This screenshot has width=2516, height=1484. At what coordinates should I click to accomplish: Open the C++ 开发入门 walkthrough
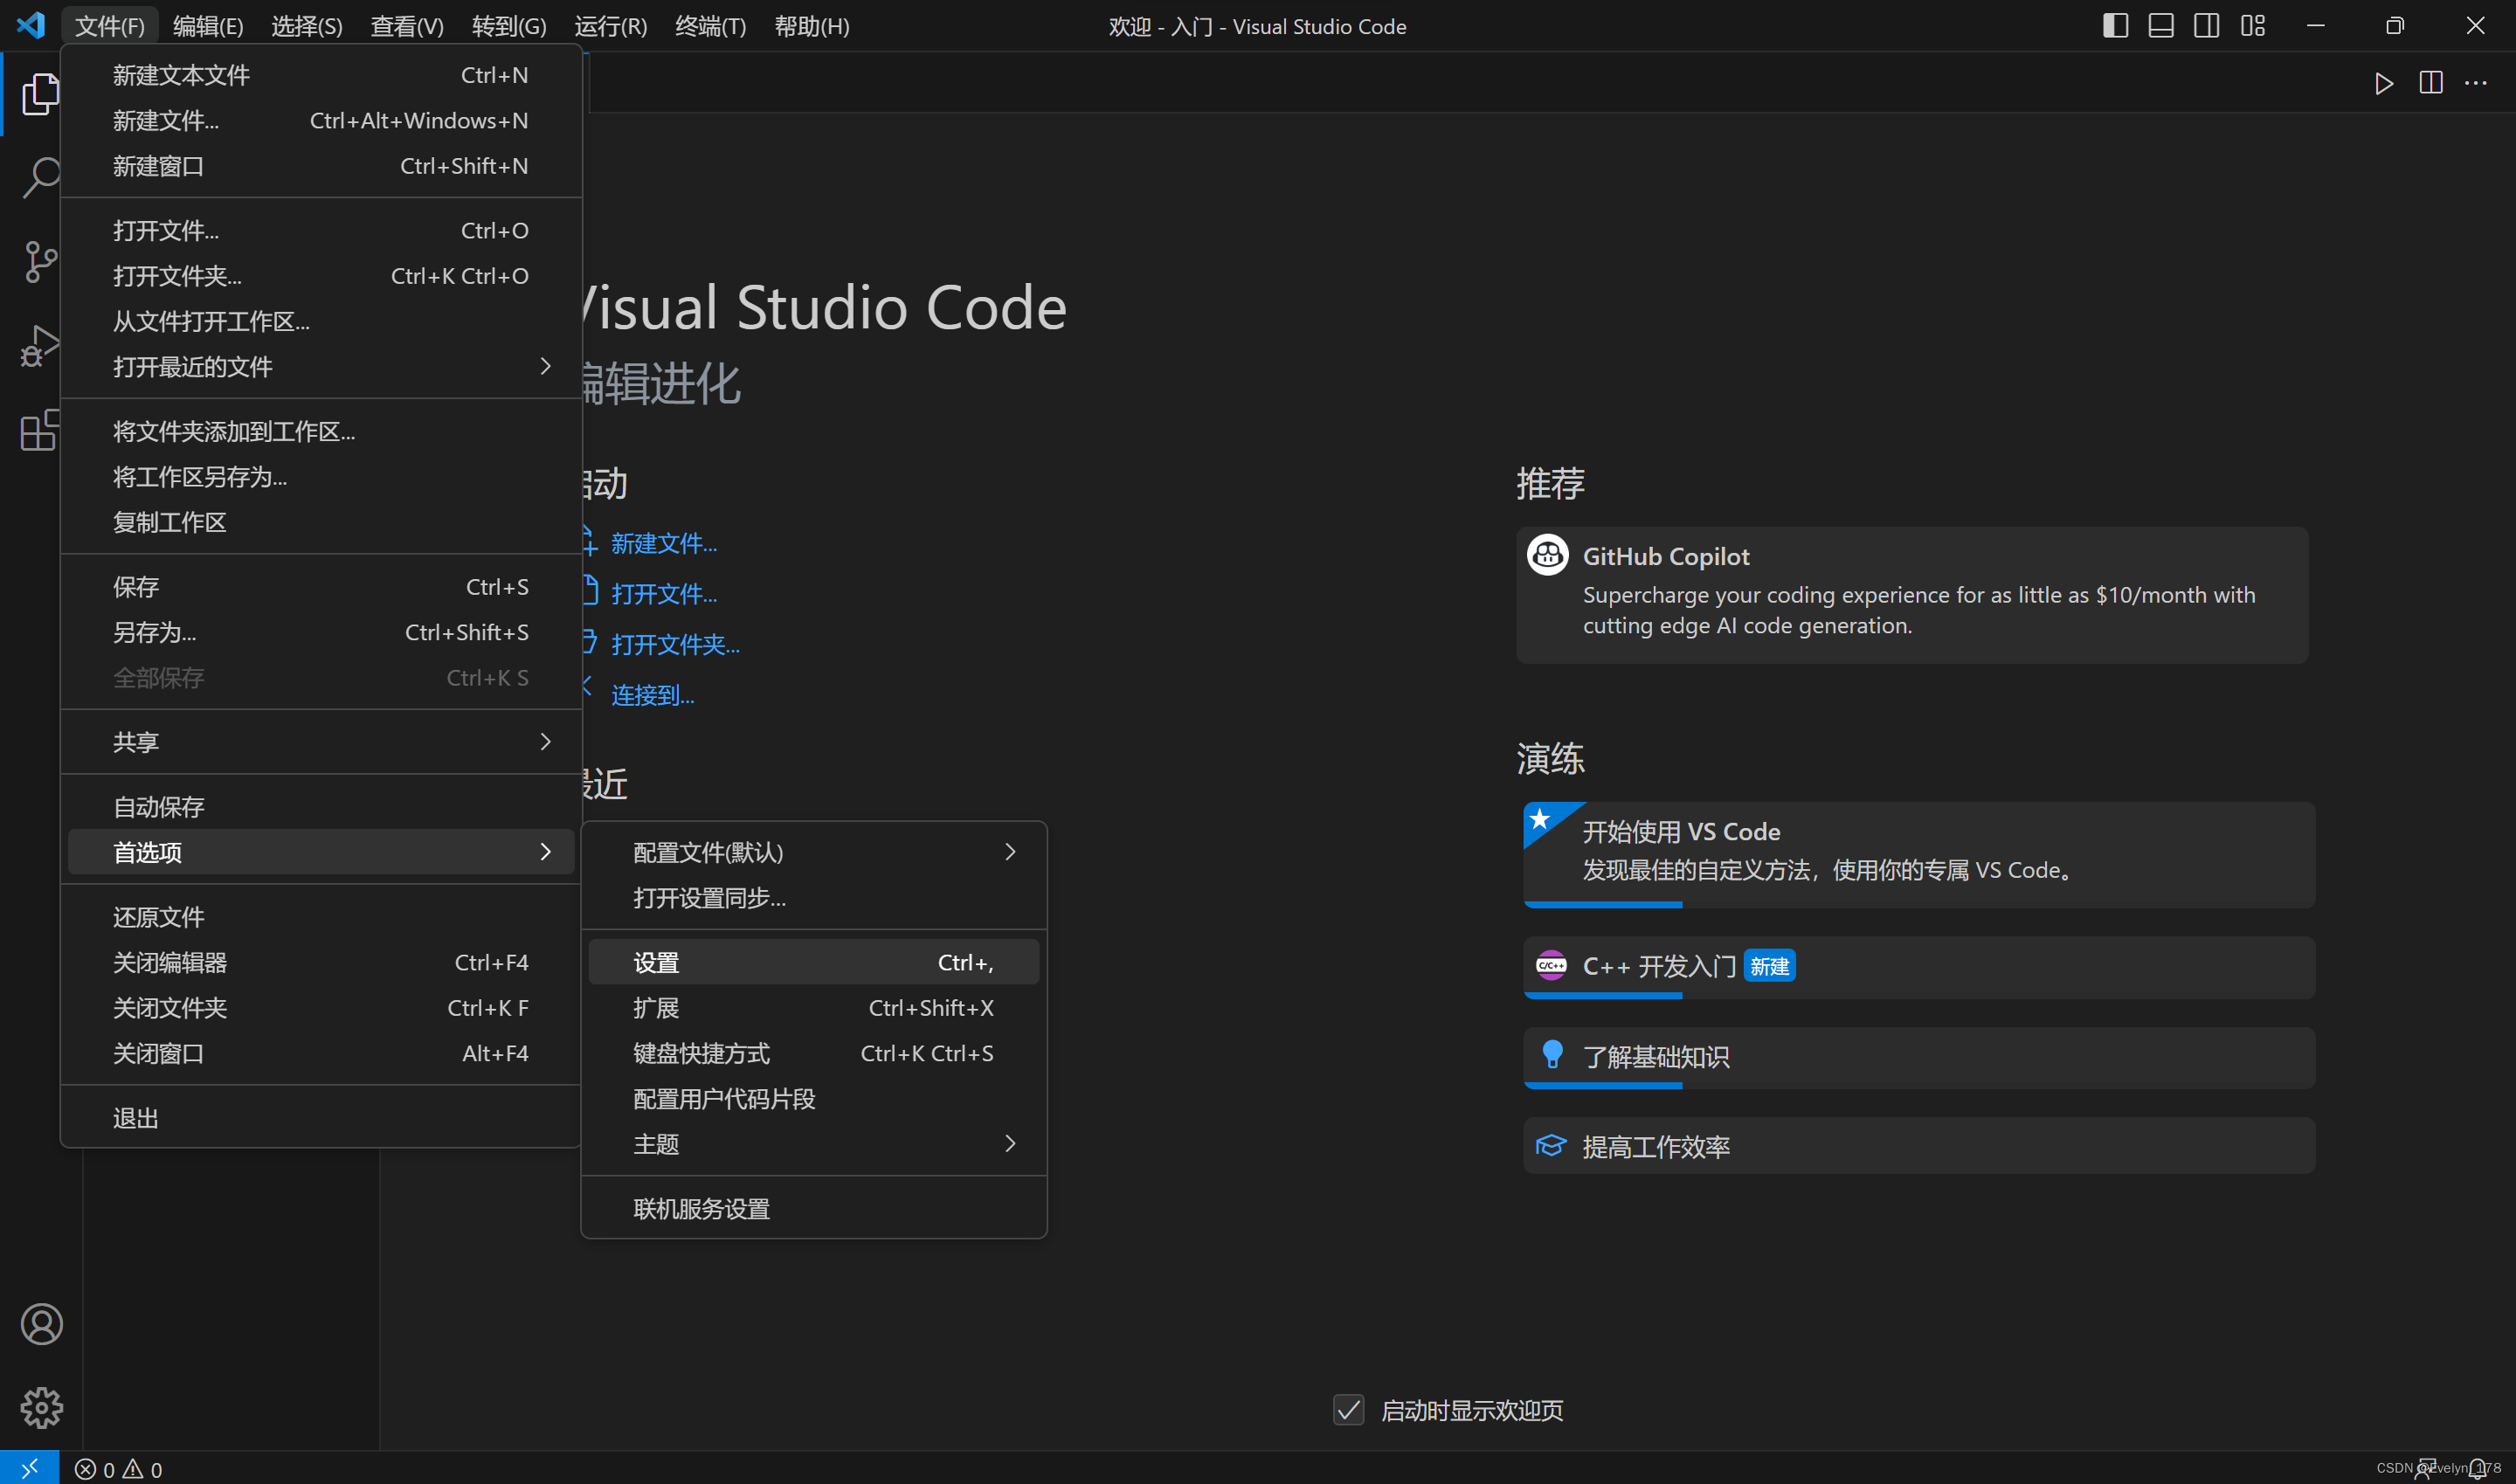(x=1658, y=966)
